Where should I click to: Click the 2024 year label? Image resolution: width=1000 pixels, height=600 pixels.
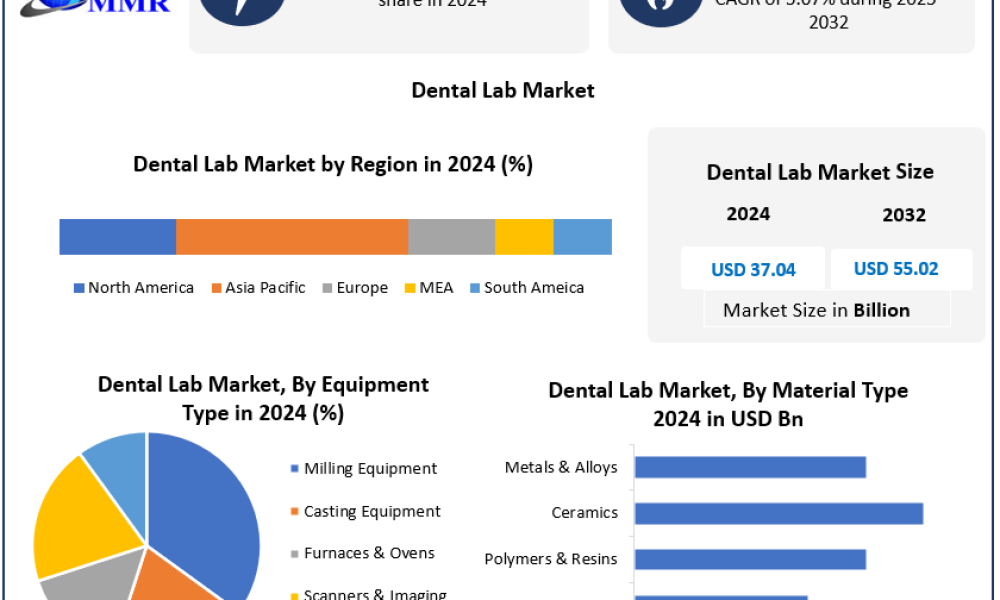point(748,214)
